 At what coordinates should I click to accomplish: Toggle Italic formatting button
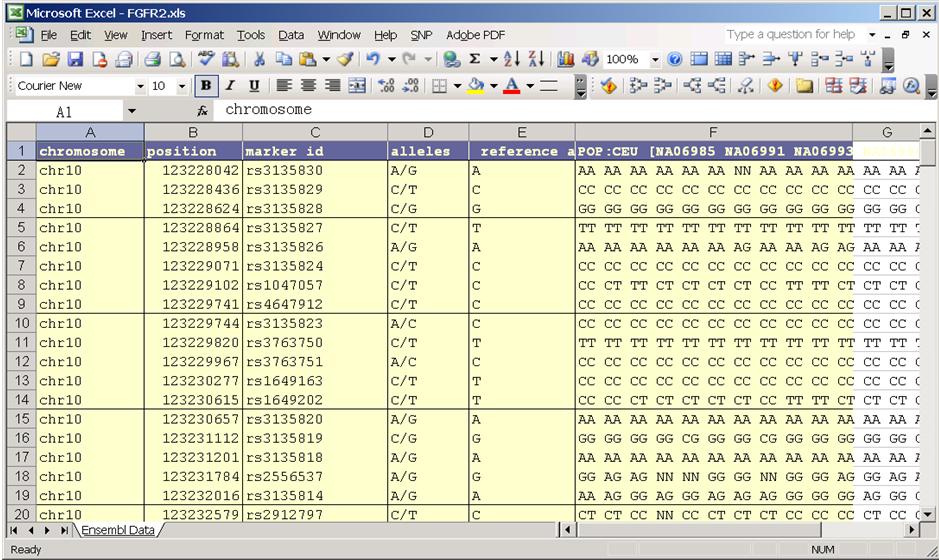point(230,86)
